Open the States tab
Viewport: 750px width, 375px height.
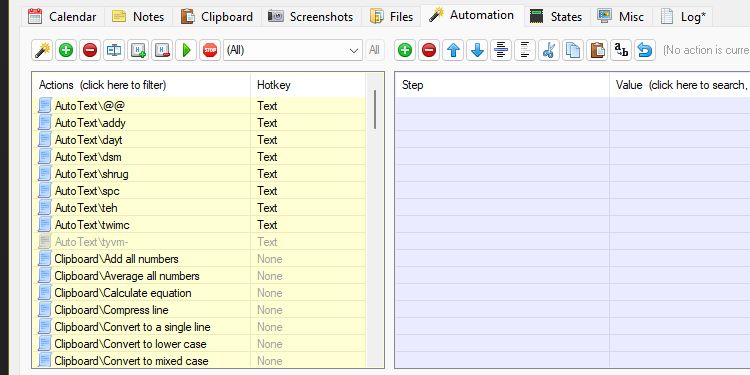coord(557,17)
